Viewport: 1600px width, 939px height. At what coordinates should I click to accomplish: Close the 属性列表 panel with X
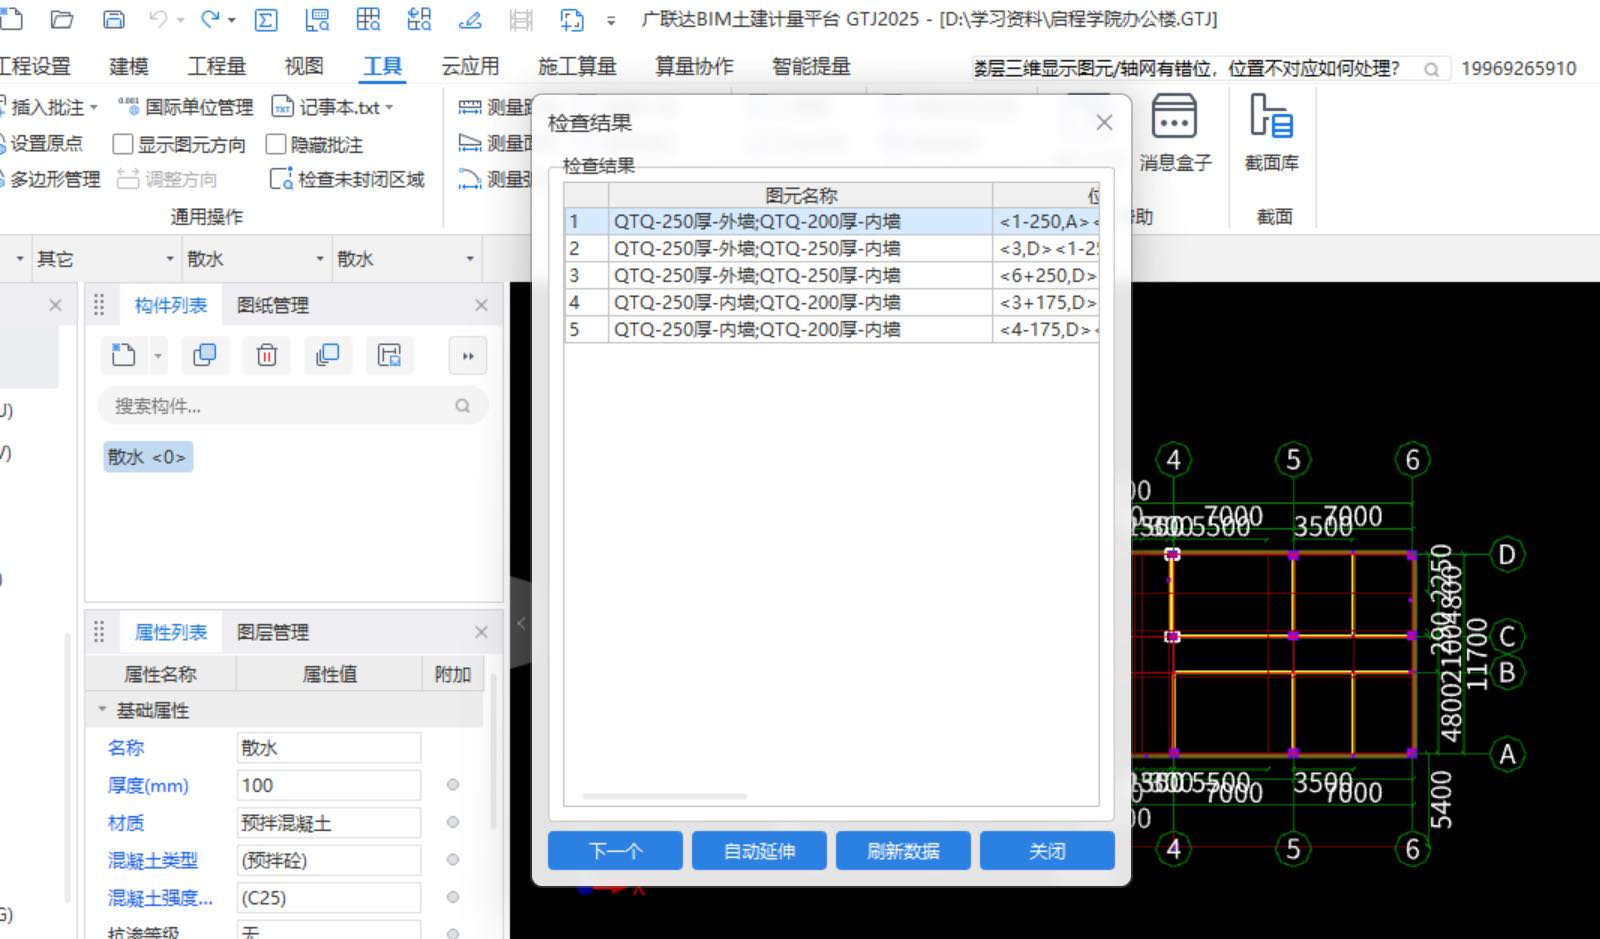(x=481, y=632)
